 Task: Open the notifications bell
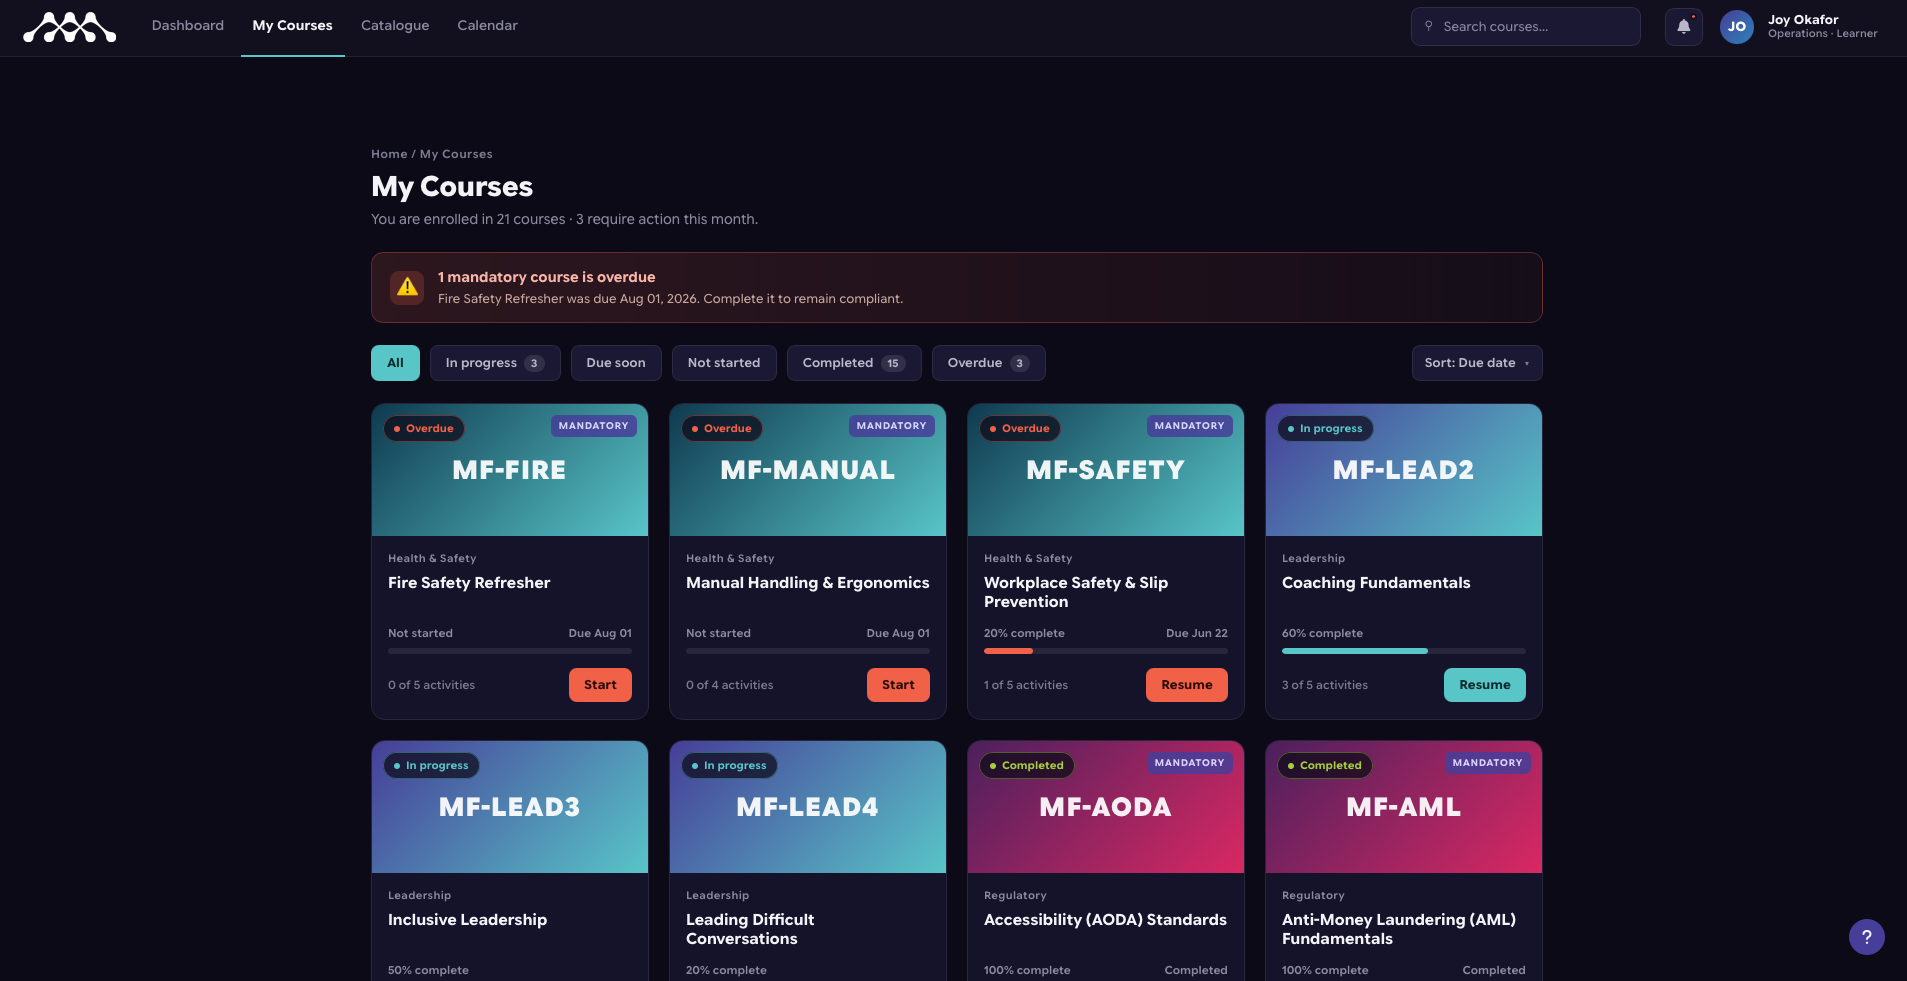1684,27
